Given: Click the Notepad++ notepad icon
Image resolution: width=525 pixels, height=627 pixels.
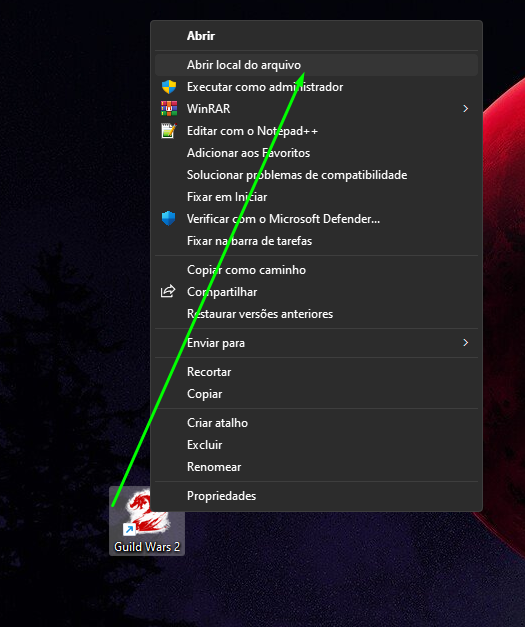Looking at the screenshot, I should click(x=169, y=131).
